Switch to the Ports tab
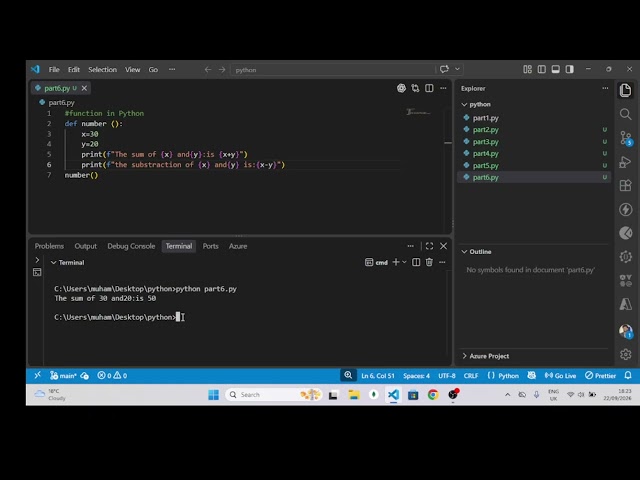The height and width of the screenshot is (480, 640). pyautogui.click(x=210, y=246)
